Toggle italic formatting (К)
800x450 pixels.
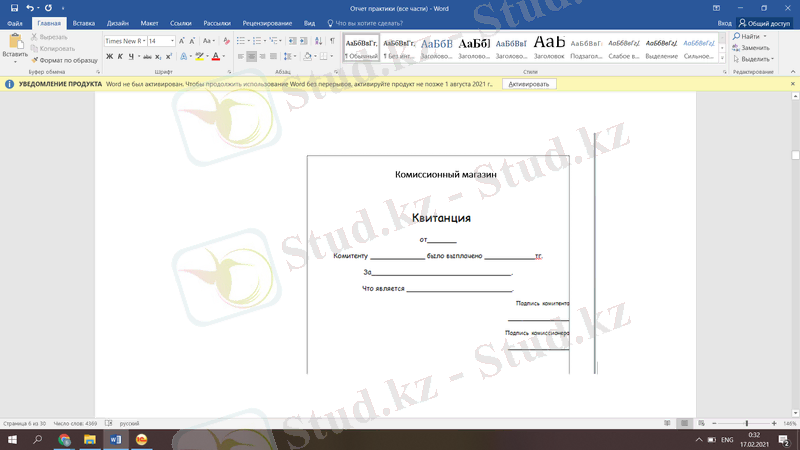pyautogui.click(x=121, y=57)
